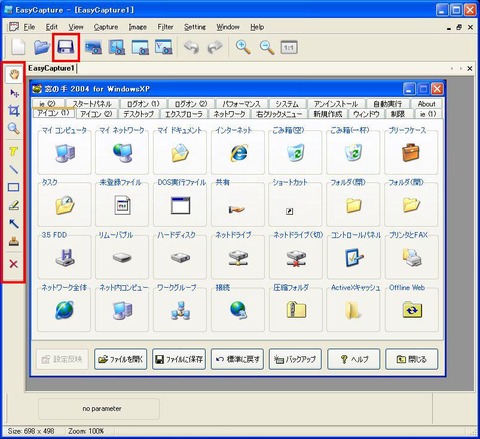Click the application icon in the menu bar

coord(14,27)
